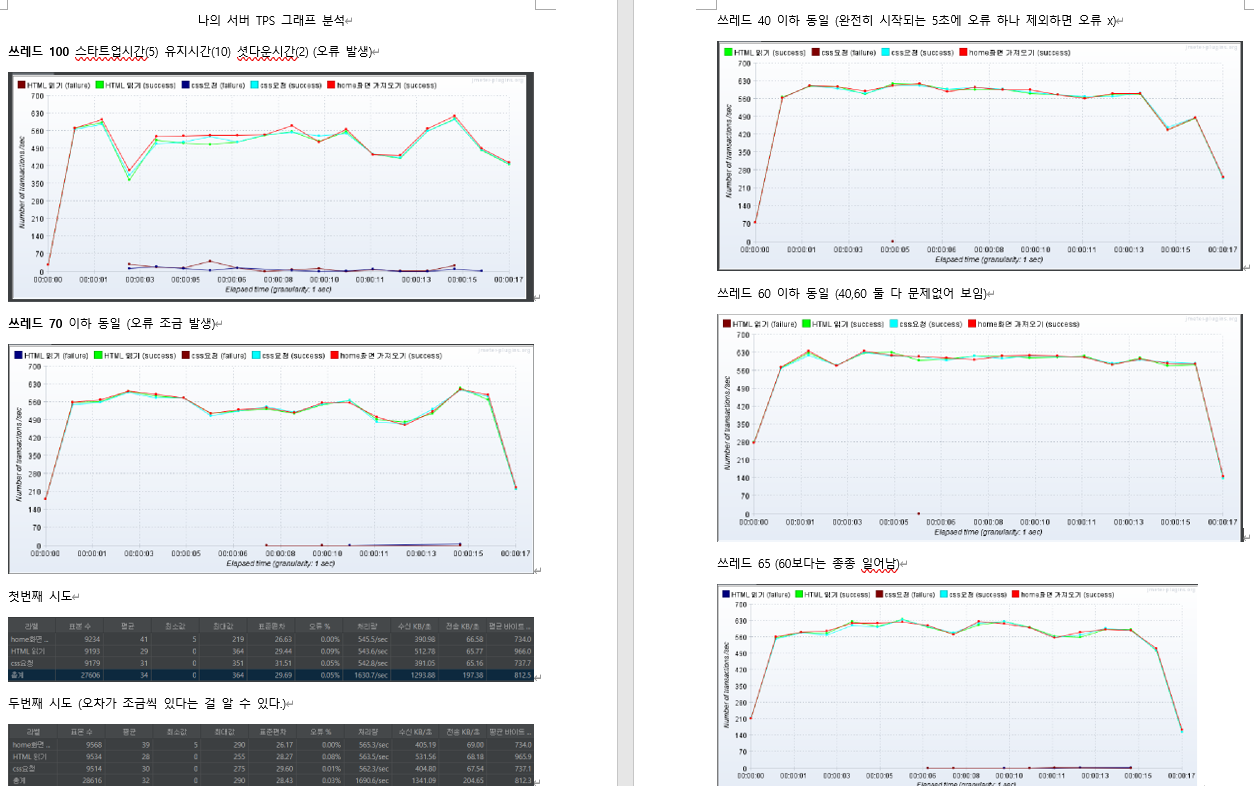The image size is (1254, 786).
Task: Select the 첫번째 시도 results table image
Action: point(271,651)
